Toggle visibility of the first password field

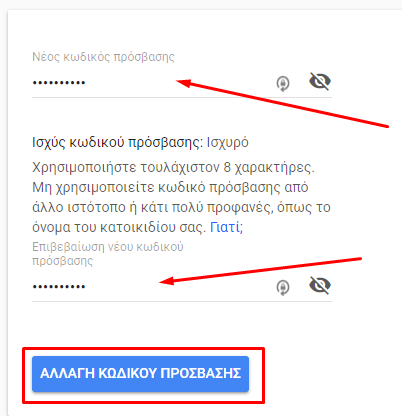tap(320, 81)
